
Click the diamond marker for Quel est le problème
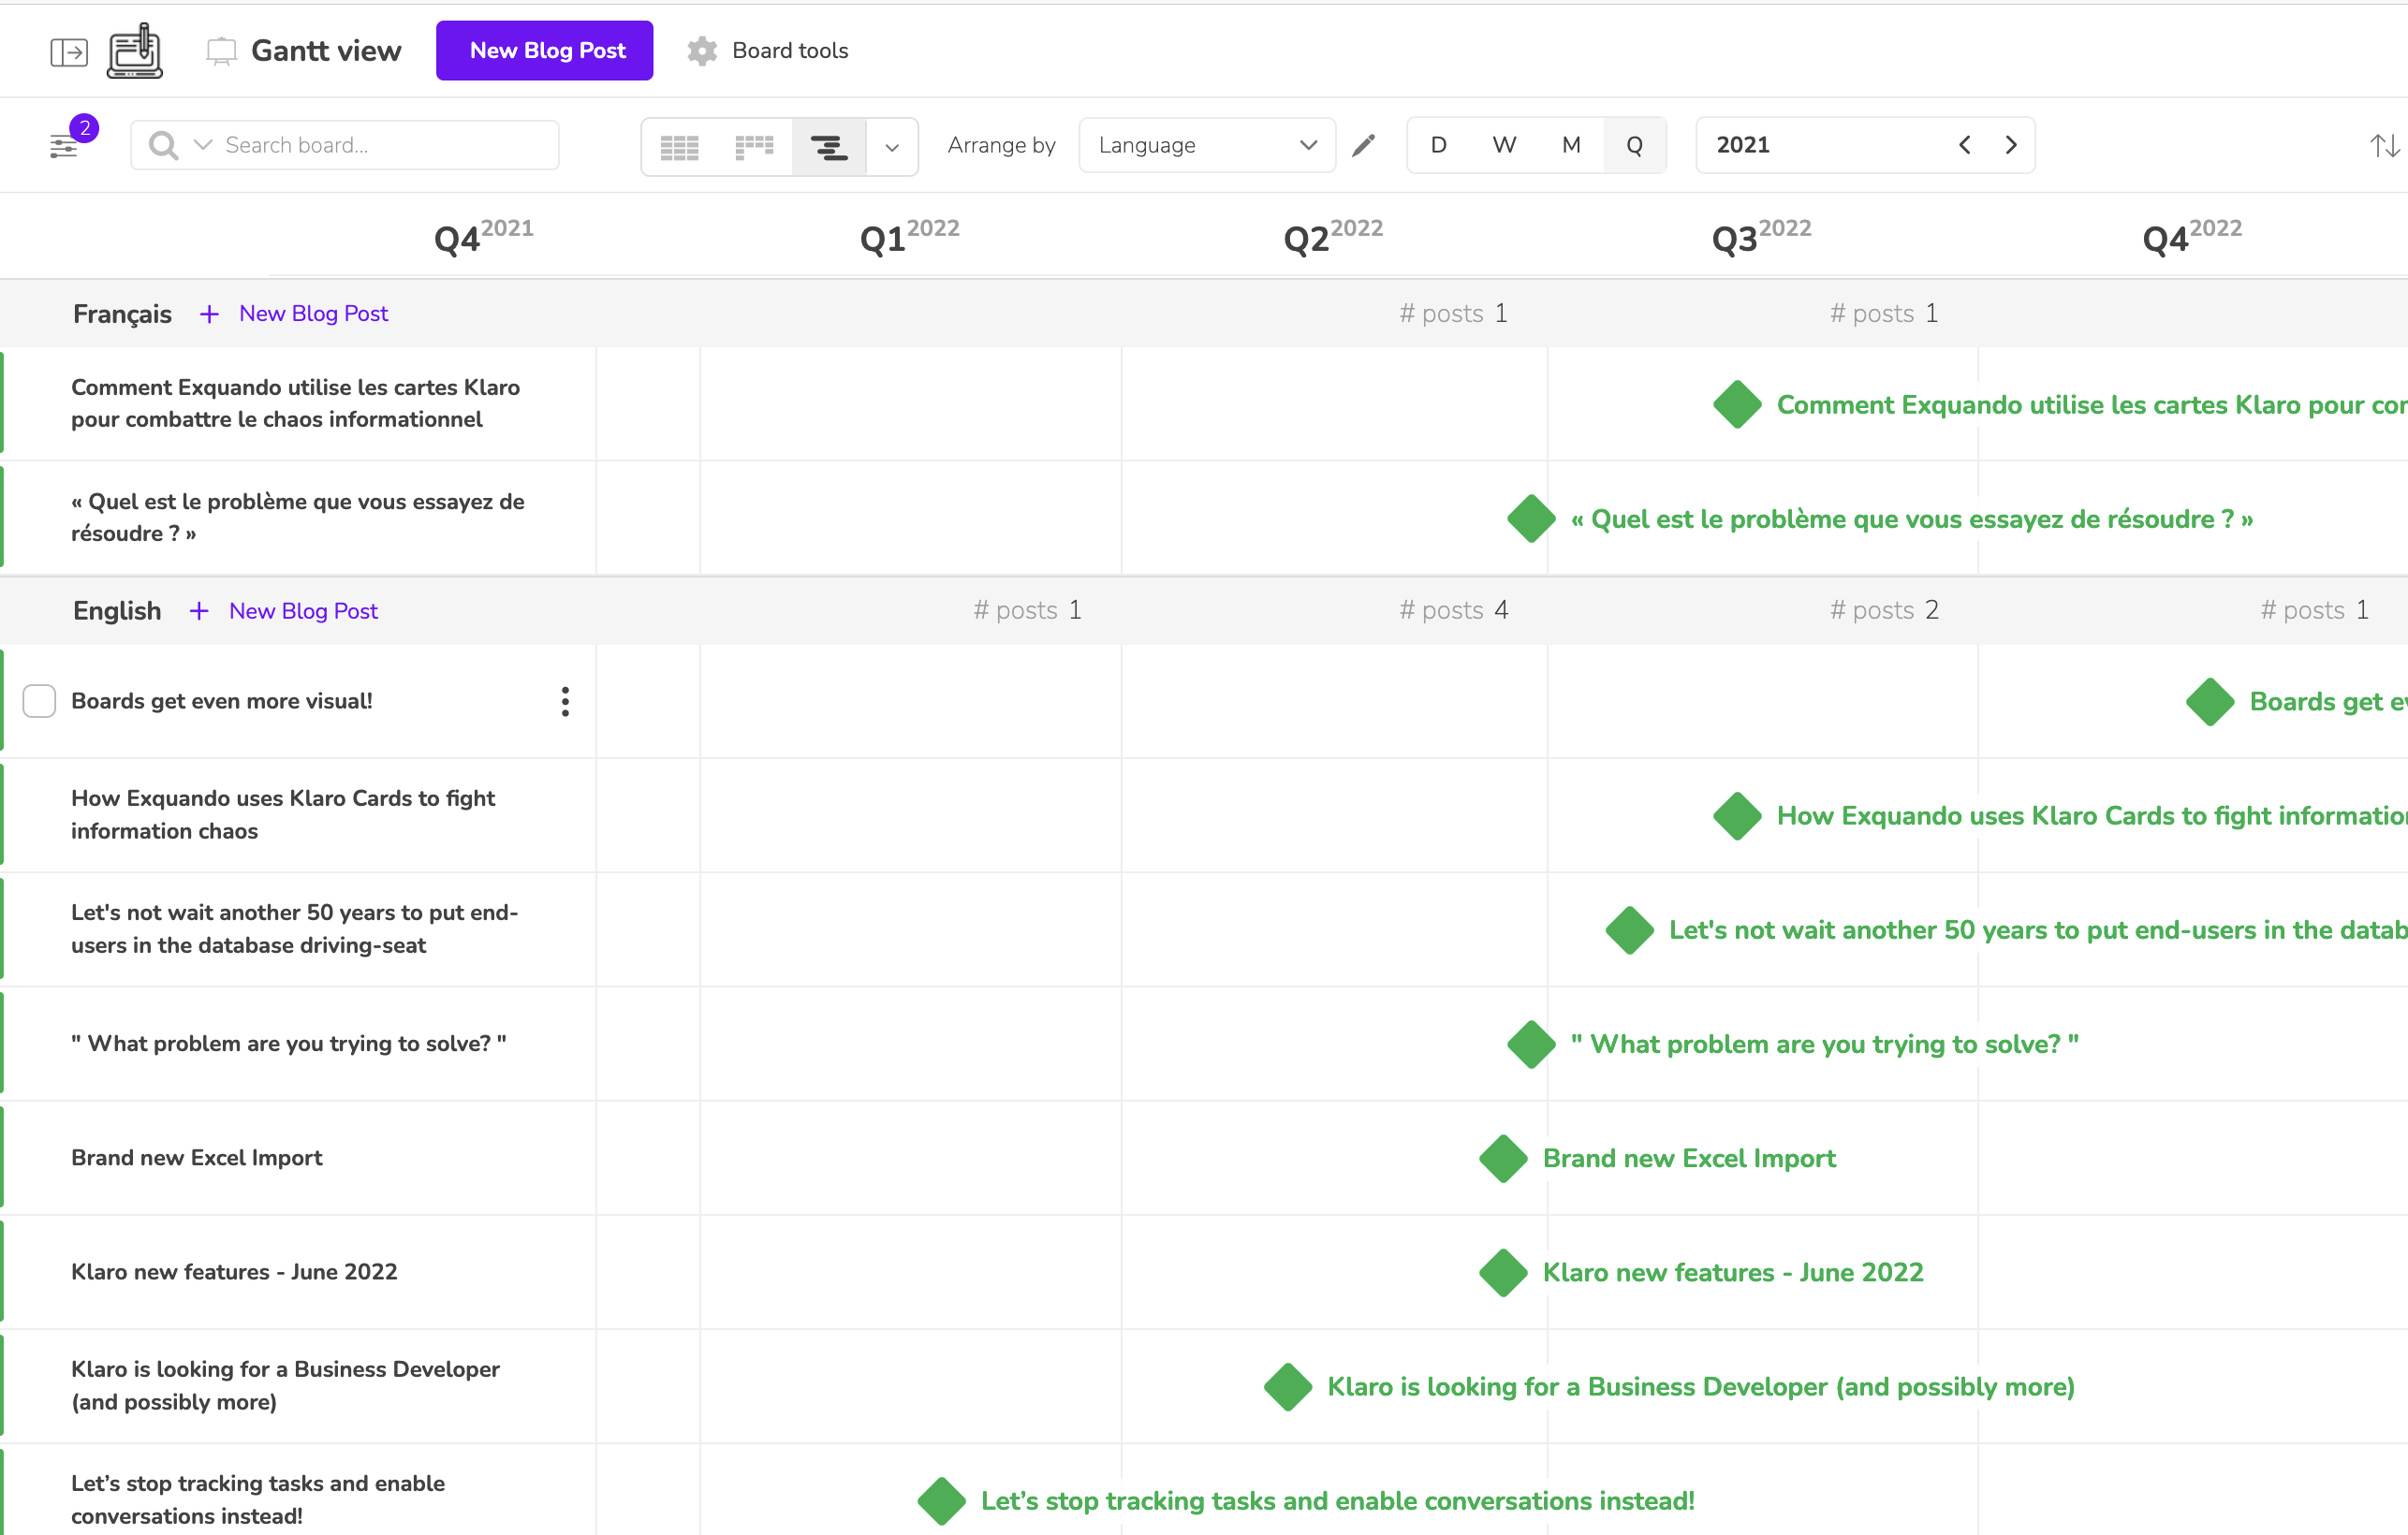coord(1531,519)
